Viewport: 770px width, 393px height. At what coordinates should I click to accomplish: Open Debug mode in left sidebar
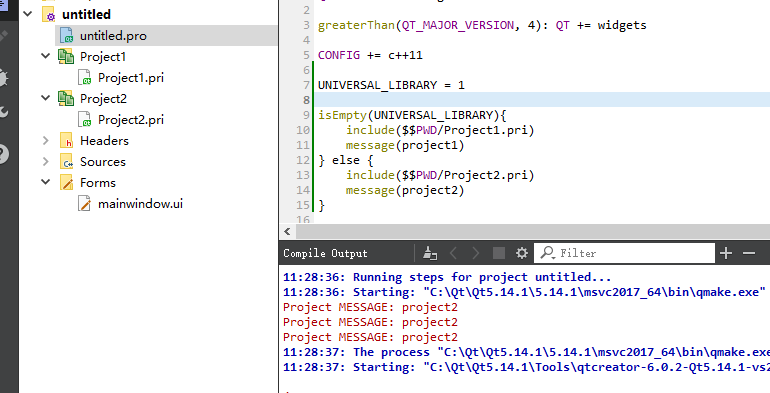(x=4, y=78)
